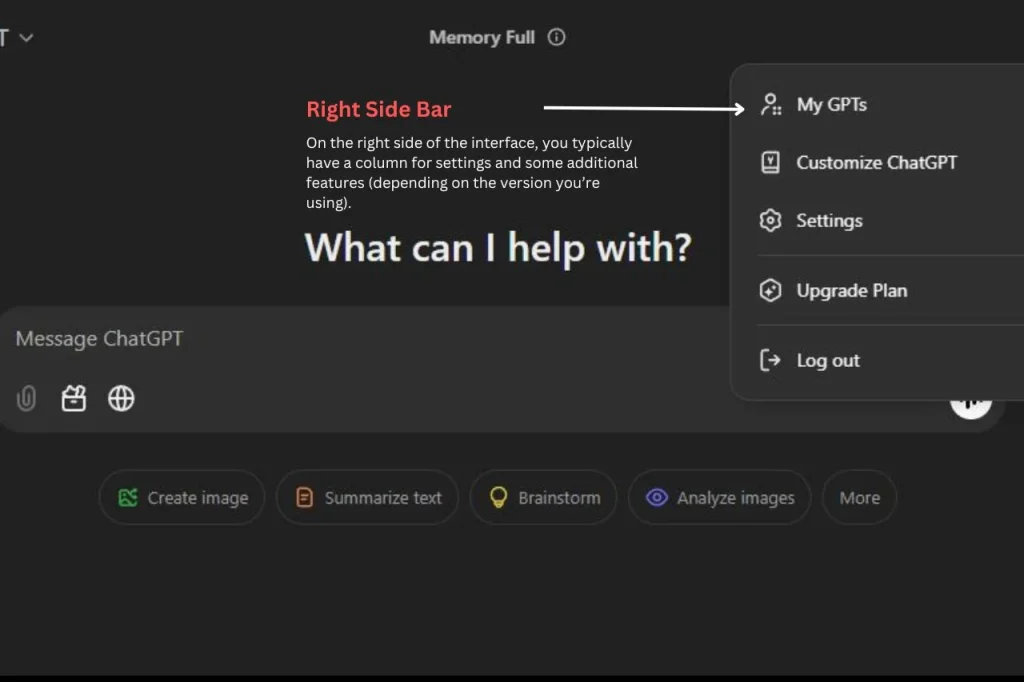Click the Analyze images suggestion button
The width and height of the screenshot is (1024, 682).
(x=719, y=498)
